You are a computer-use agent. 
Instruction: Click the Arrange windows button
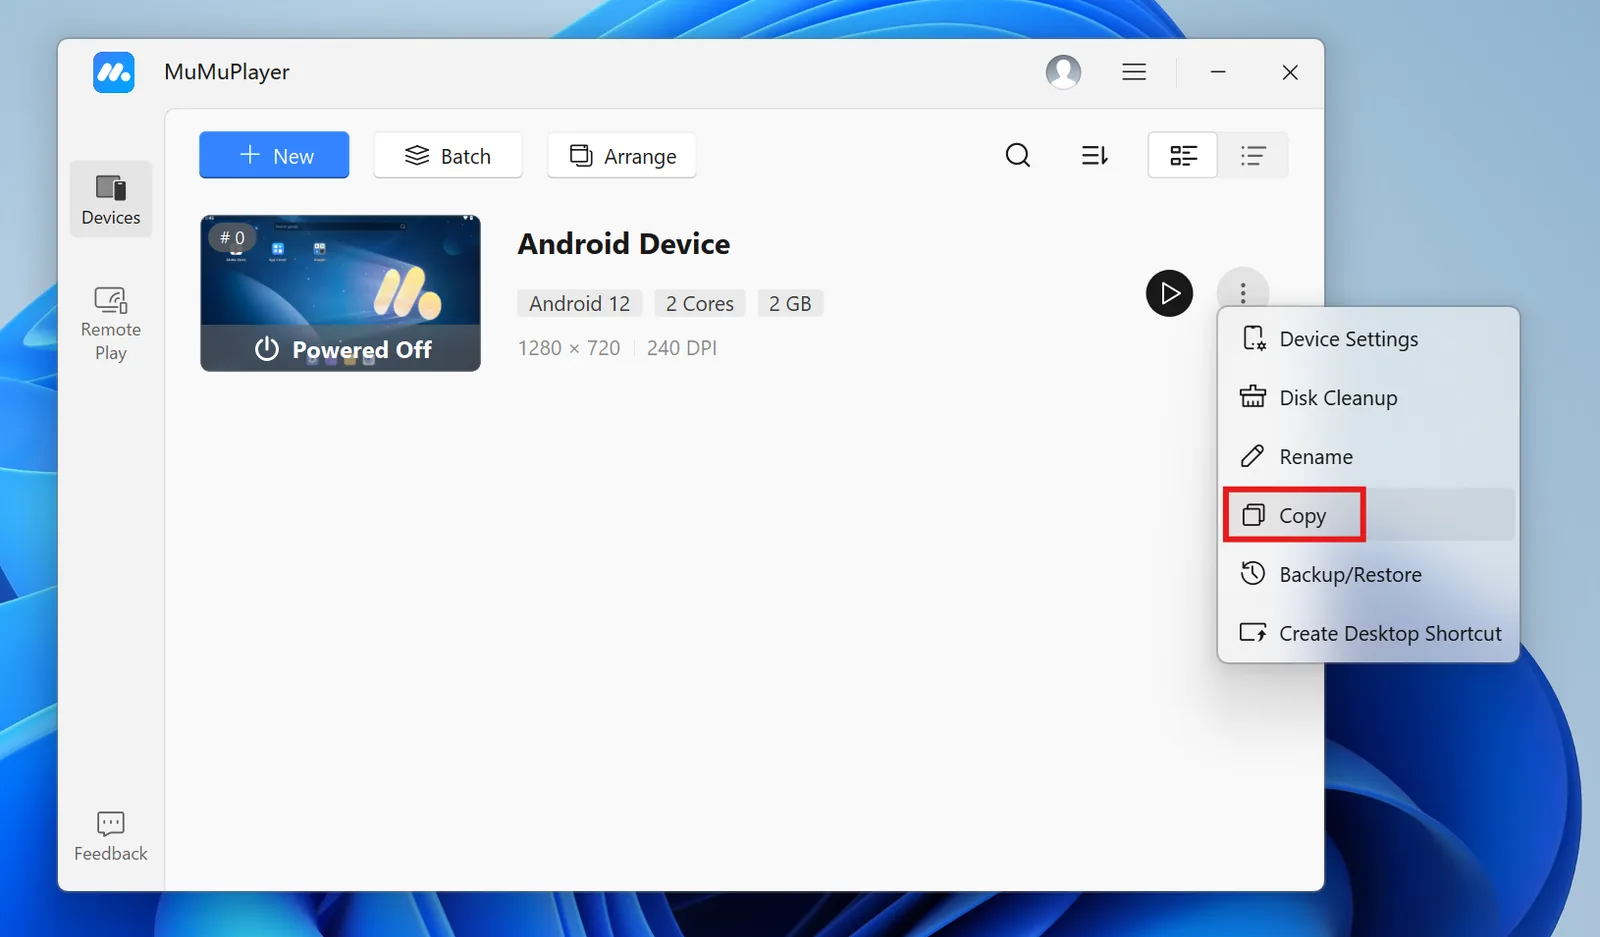622,155
